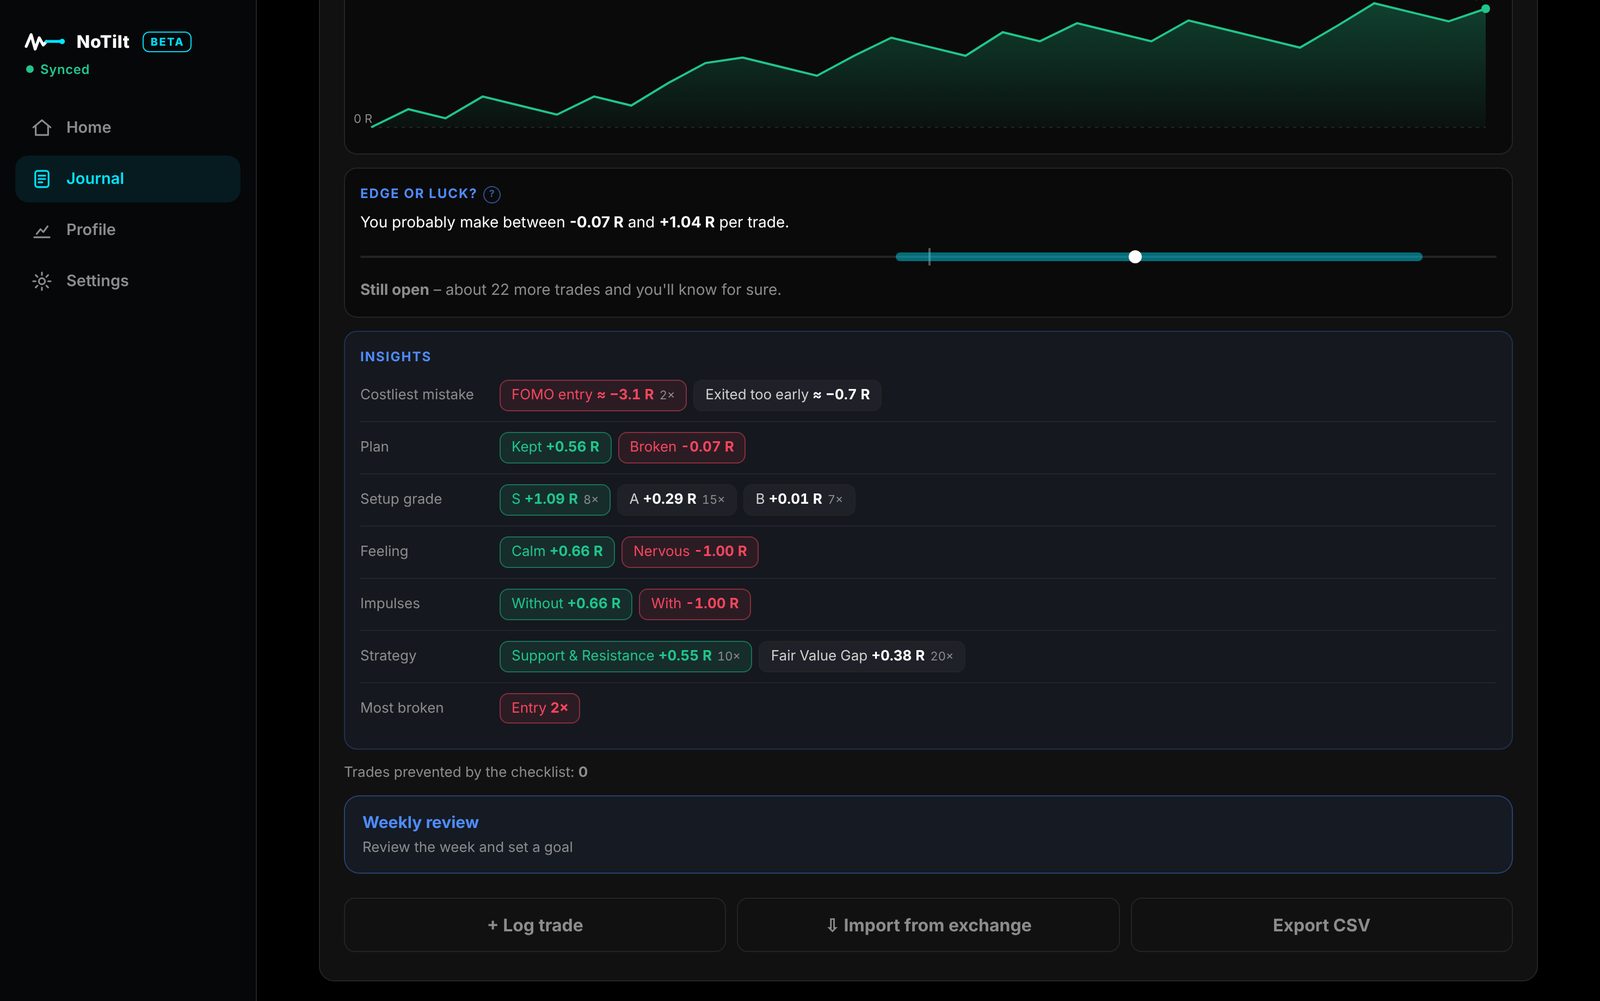Click the equity curve end point marker

(1486, 9)
